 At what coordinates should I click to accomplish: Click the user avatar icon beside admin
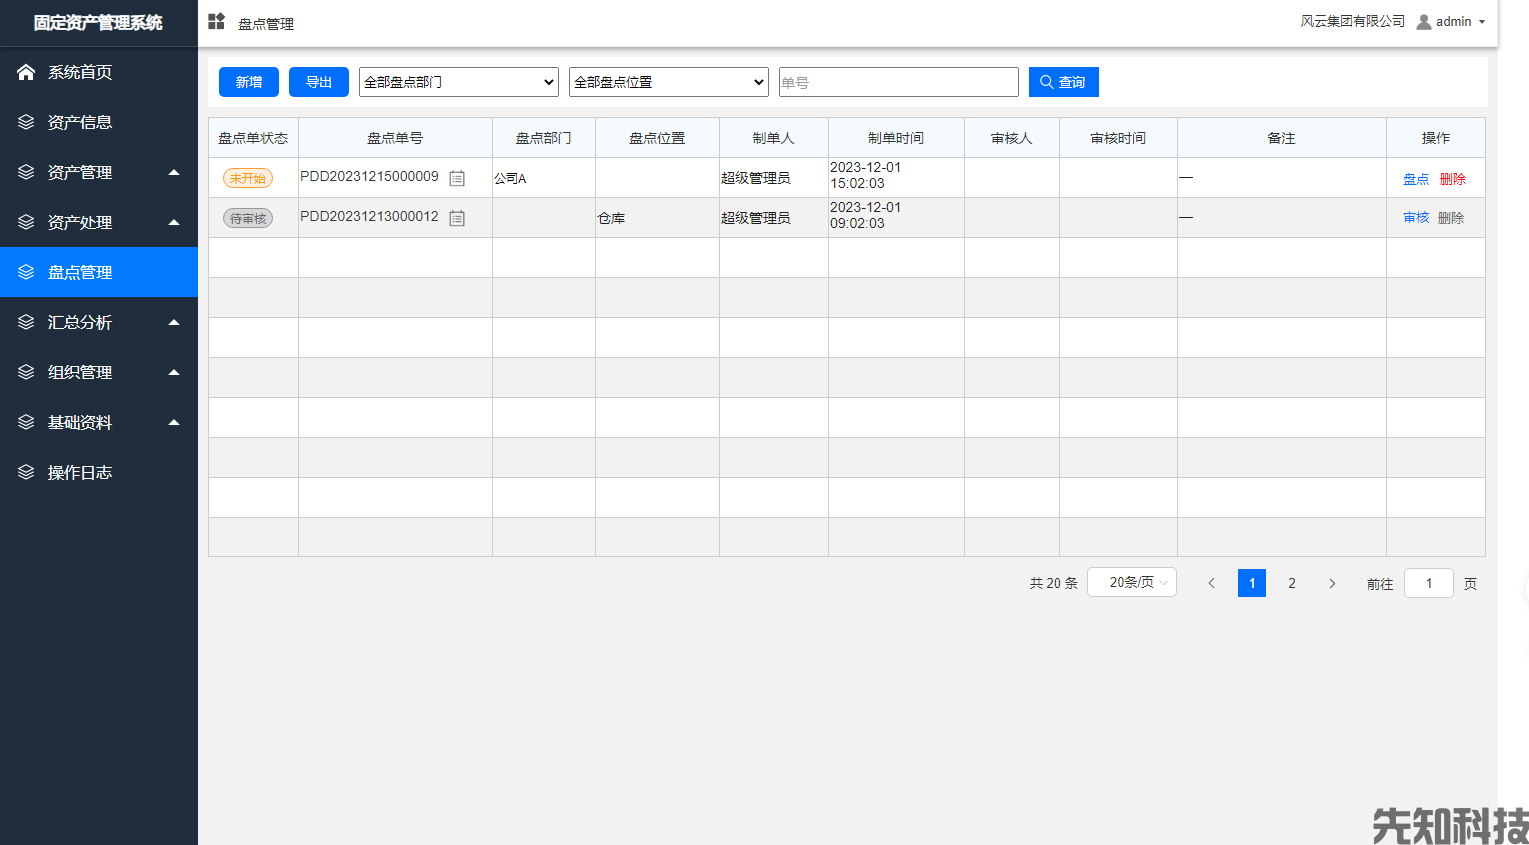pyautogui.click(x=1424, y=22)
